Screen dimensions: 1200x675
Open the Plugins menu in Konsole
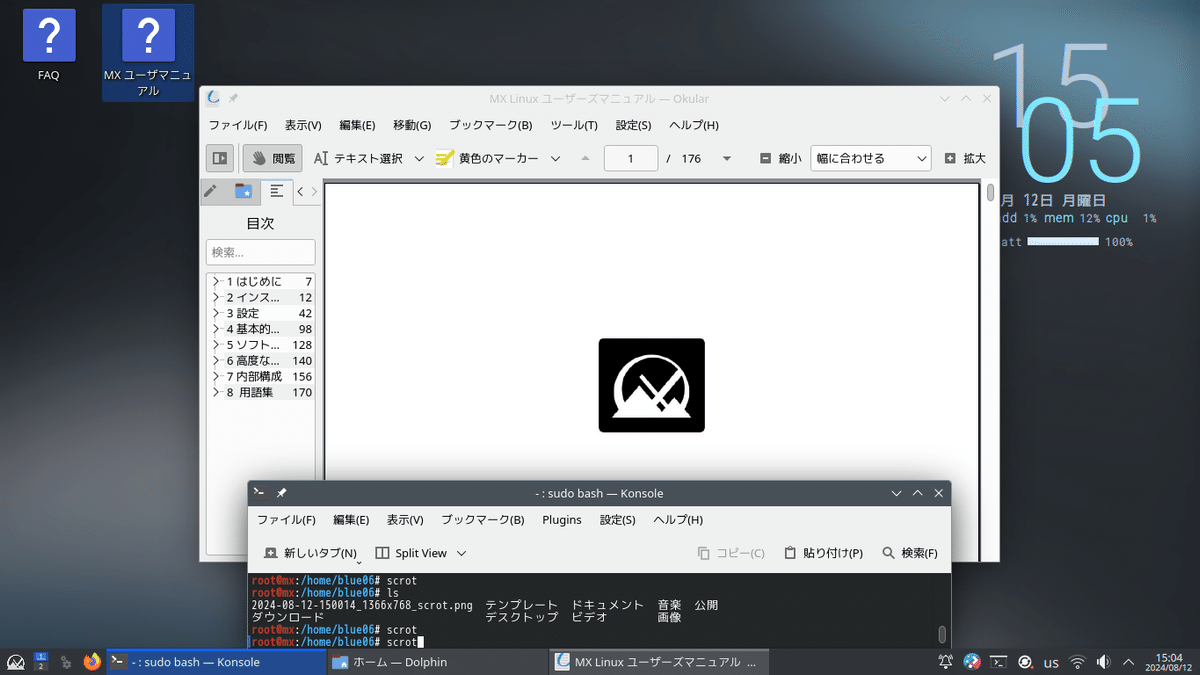(562, 519)
